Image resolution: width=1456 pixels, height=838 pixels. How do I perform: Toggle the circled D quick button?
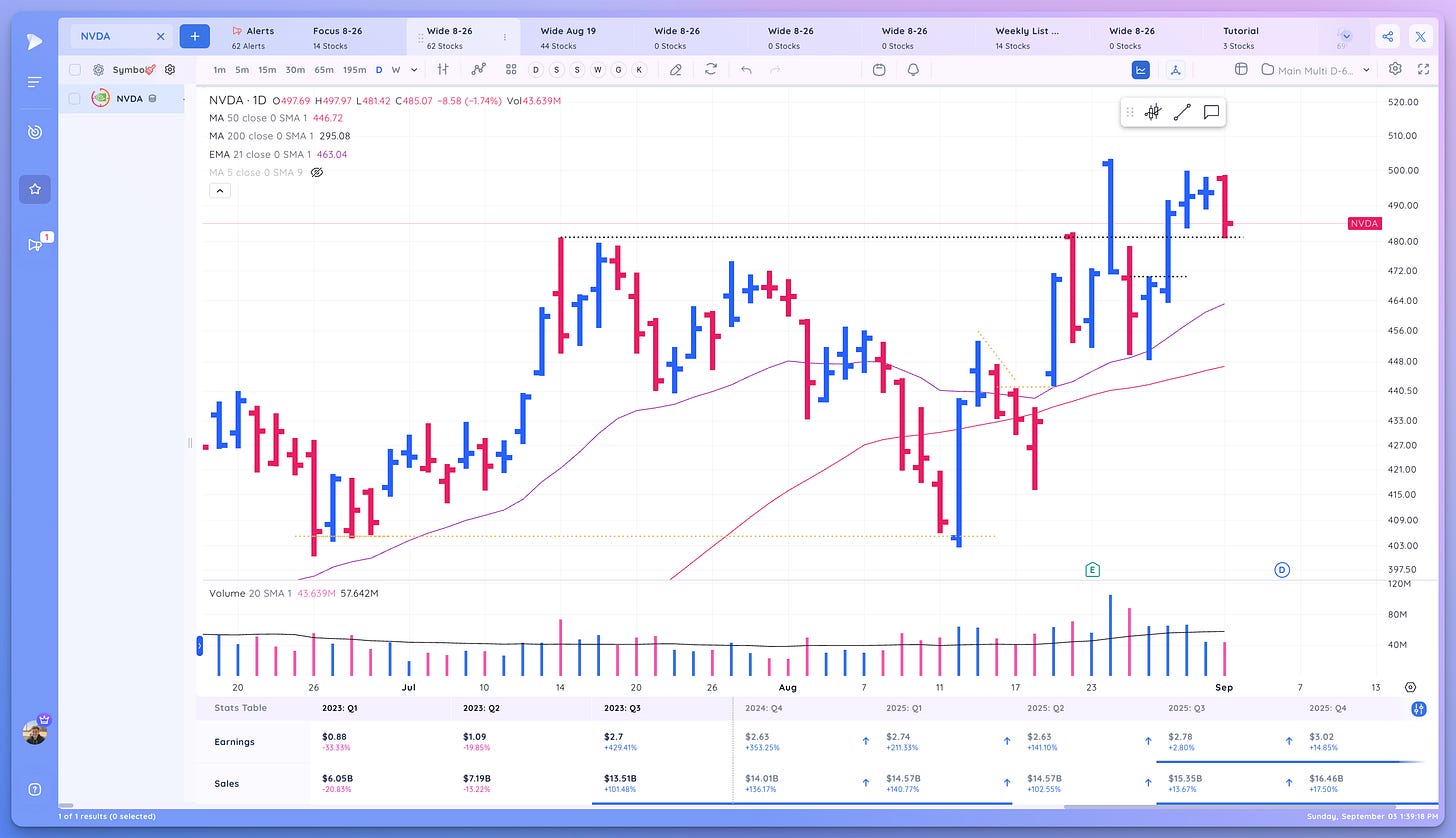click(x=535, y=69)
